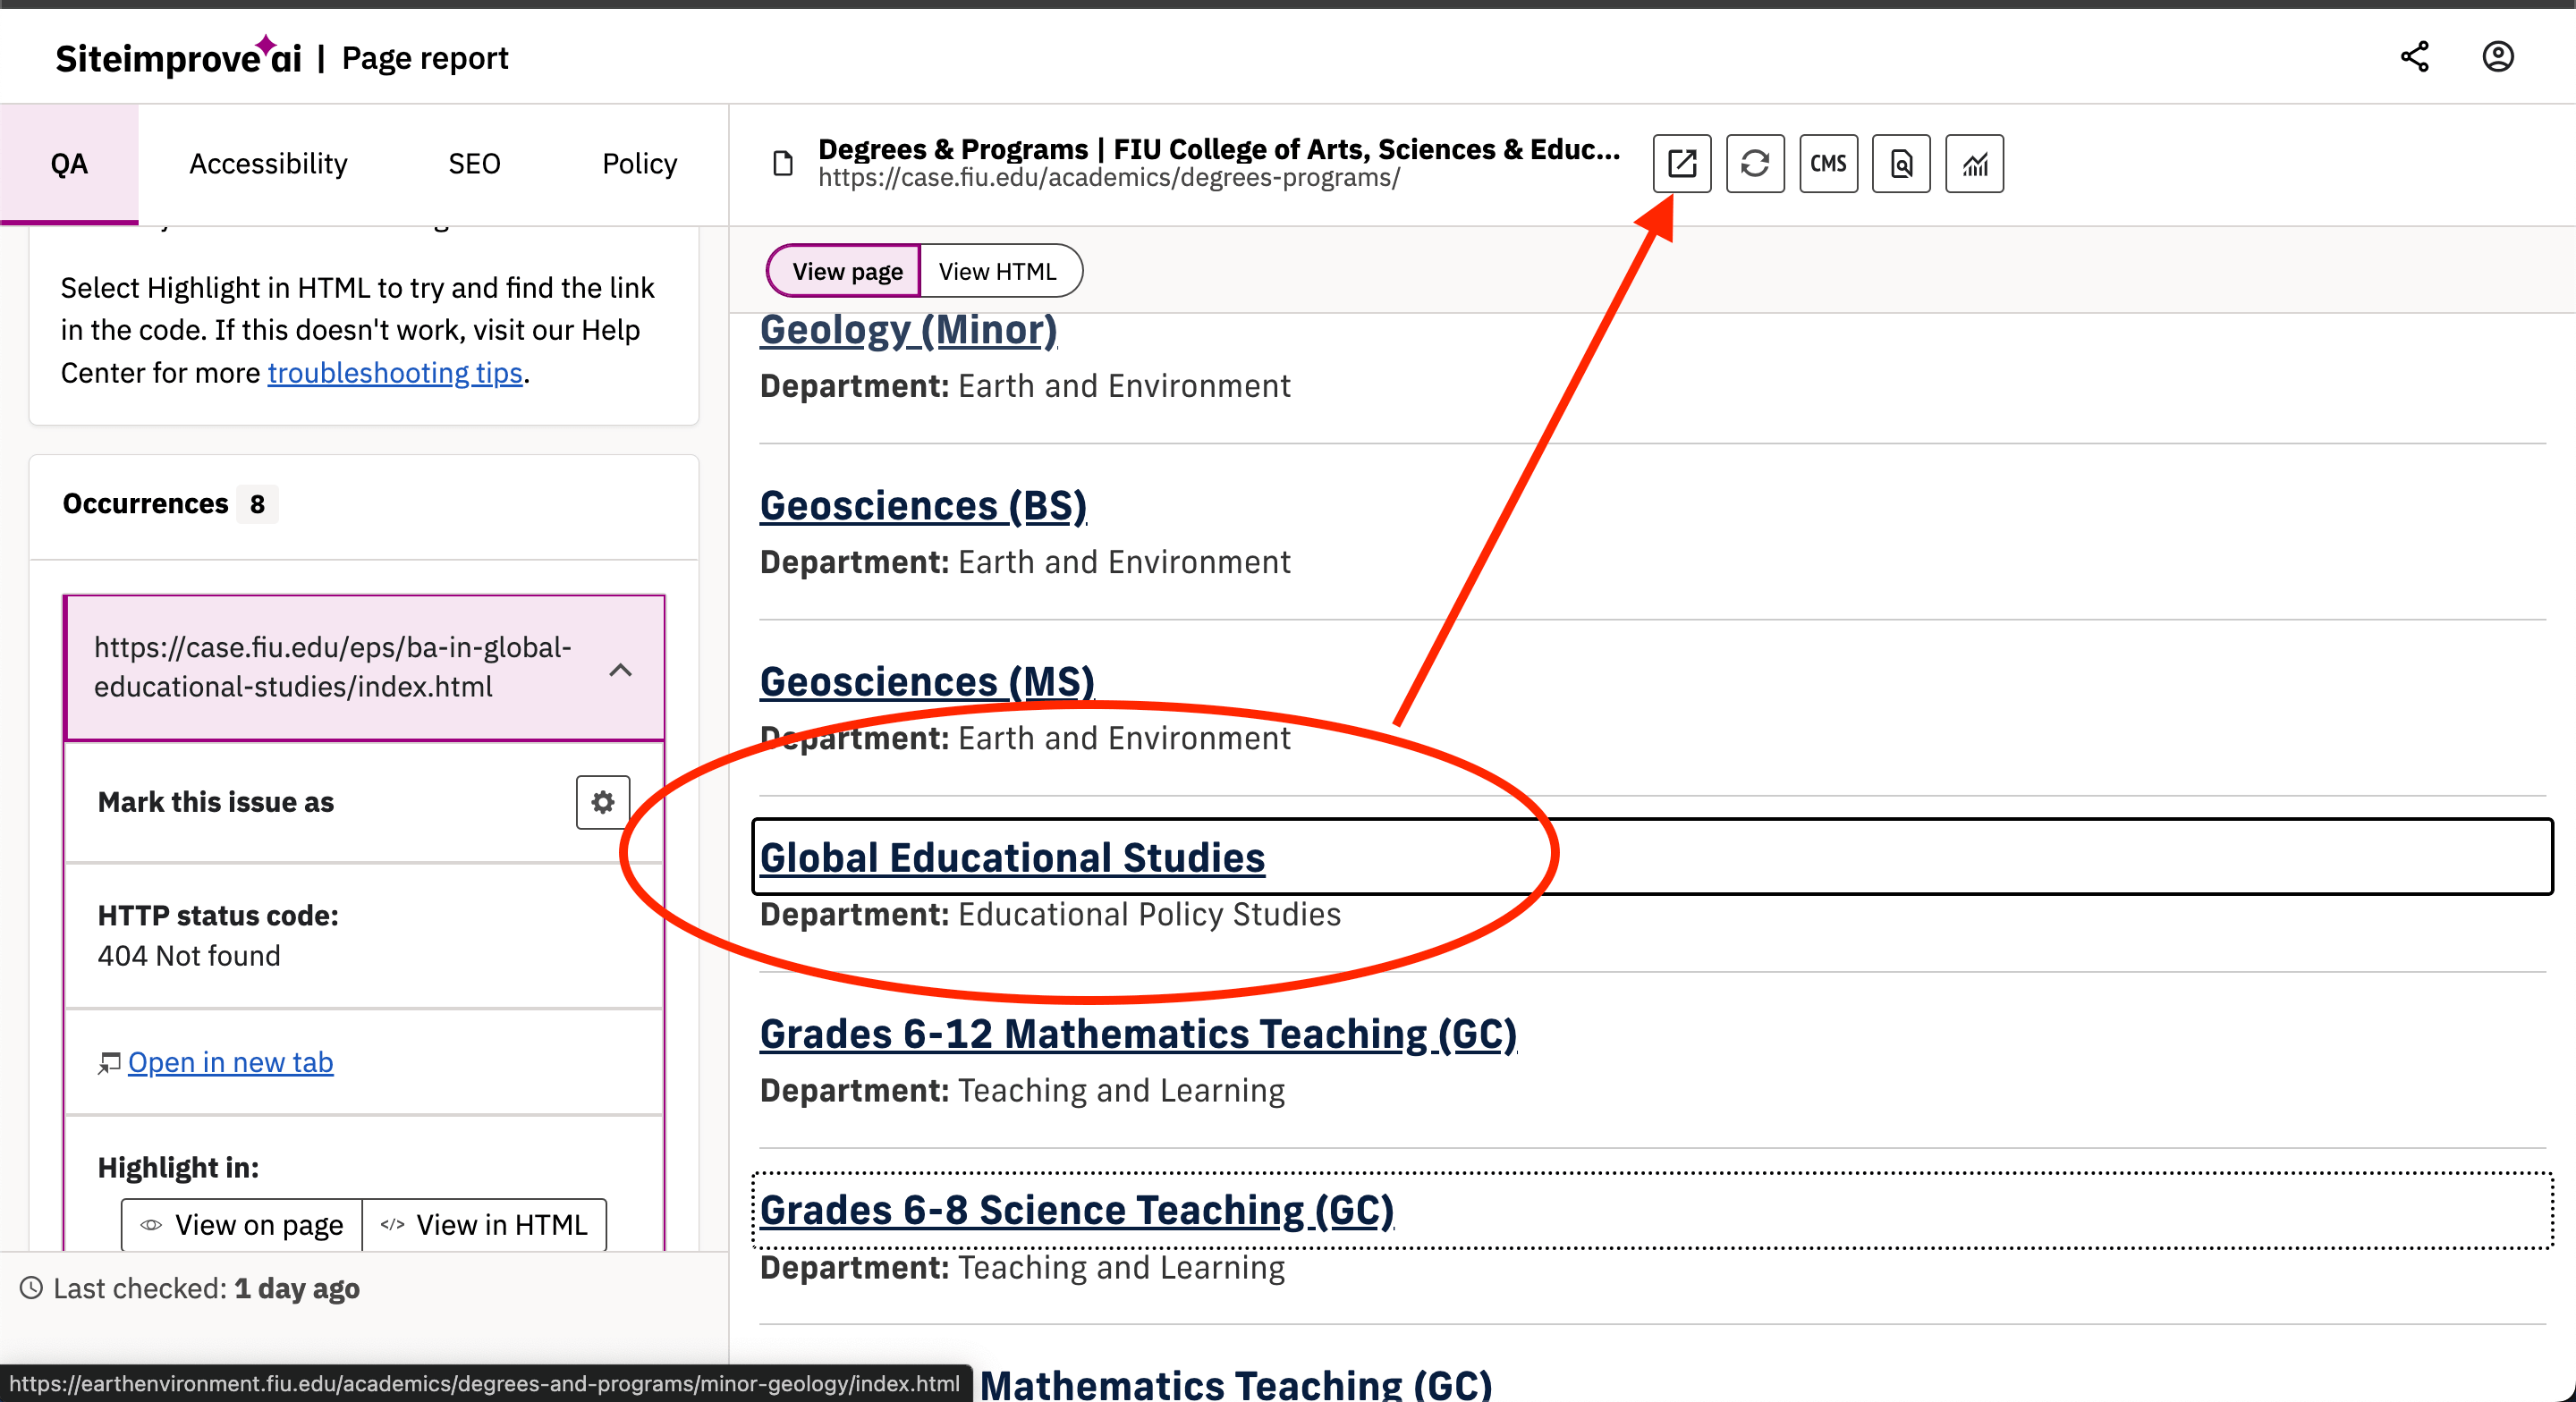Switch to the Accessibility tab
This screenshot has width=2576, height=1402.
point(268,163)
